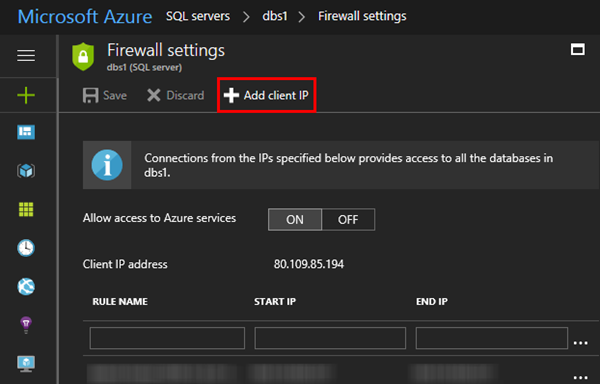Maximize the Firewall settings blade
Viewport: 600px width, 384px height.
click(577, 49)
